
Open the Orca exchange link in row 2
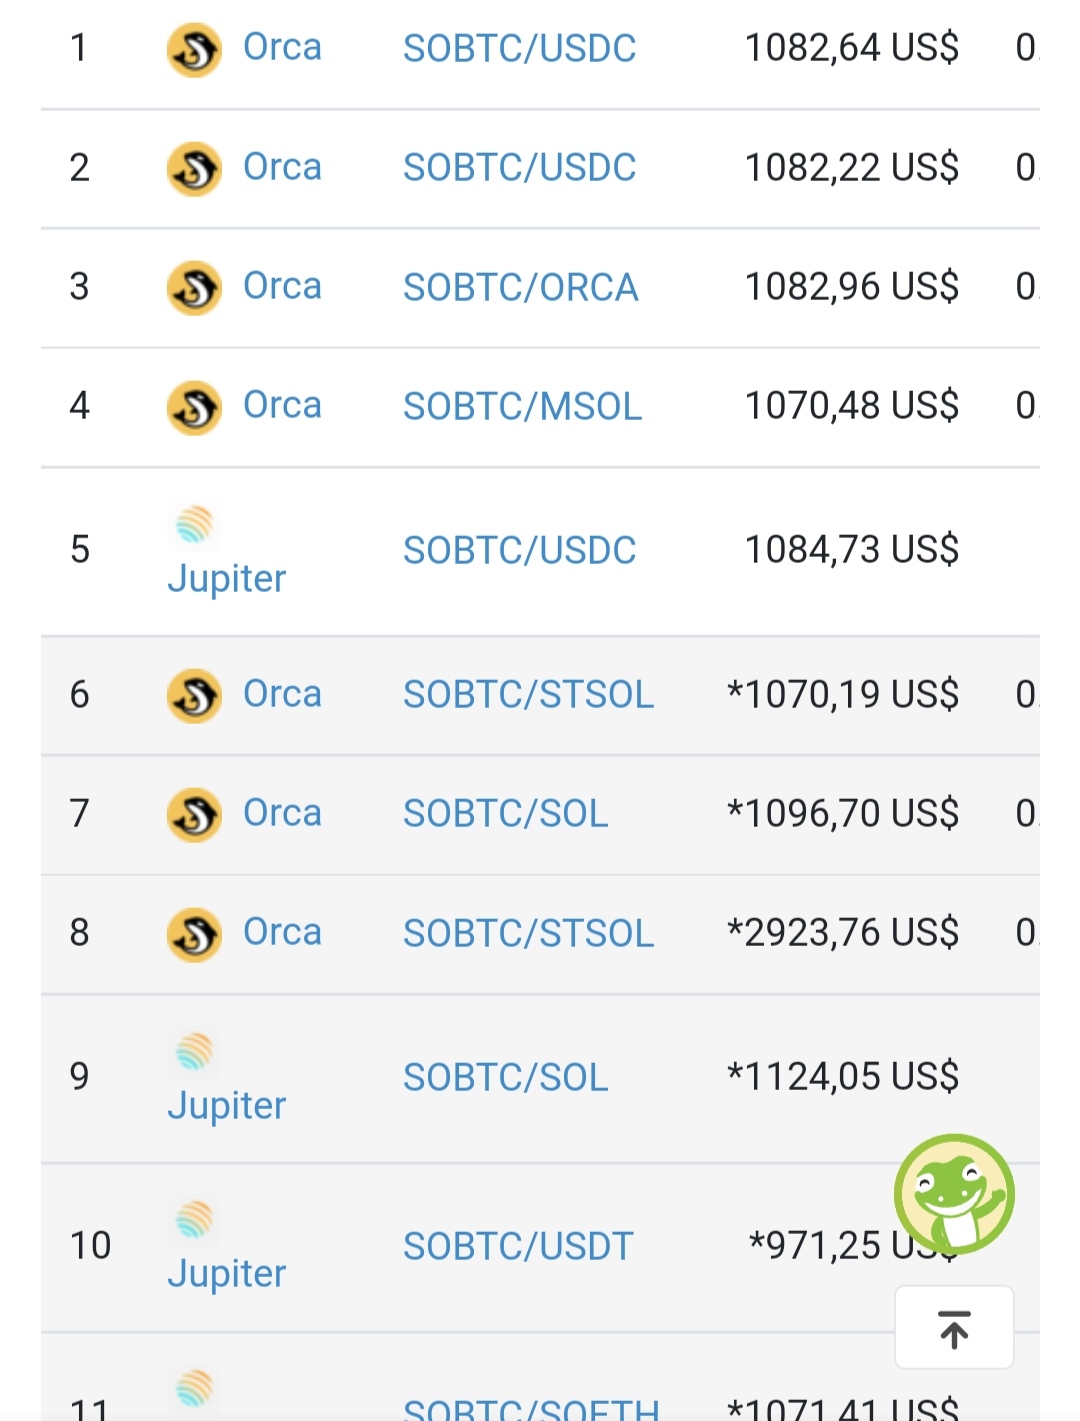pos(282,167)
